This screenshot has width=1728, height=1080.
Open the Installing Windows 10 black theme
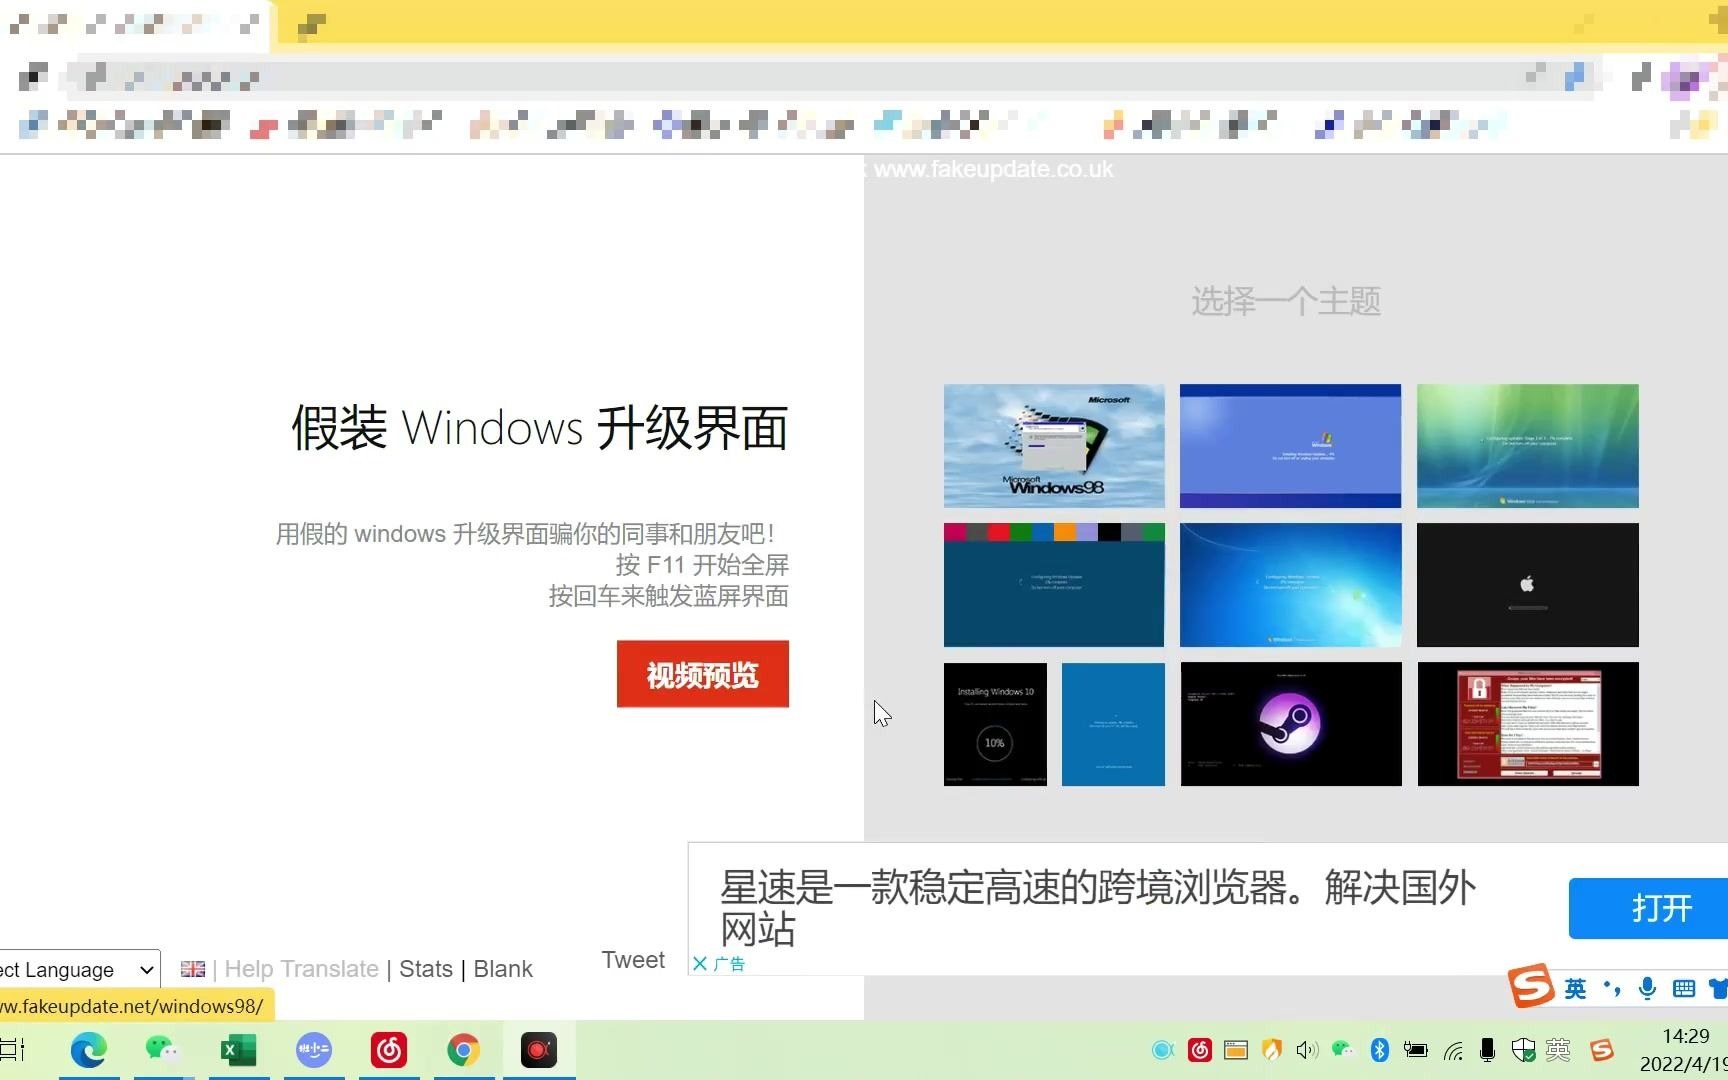[995, 724]
